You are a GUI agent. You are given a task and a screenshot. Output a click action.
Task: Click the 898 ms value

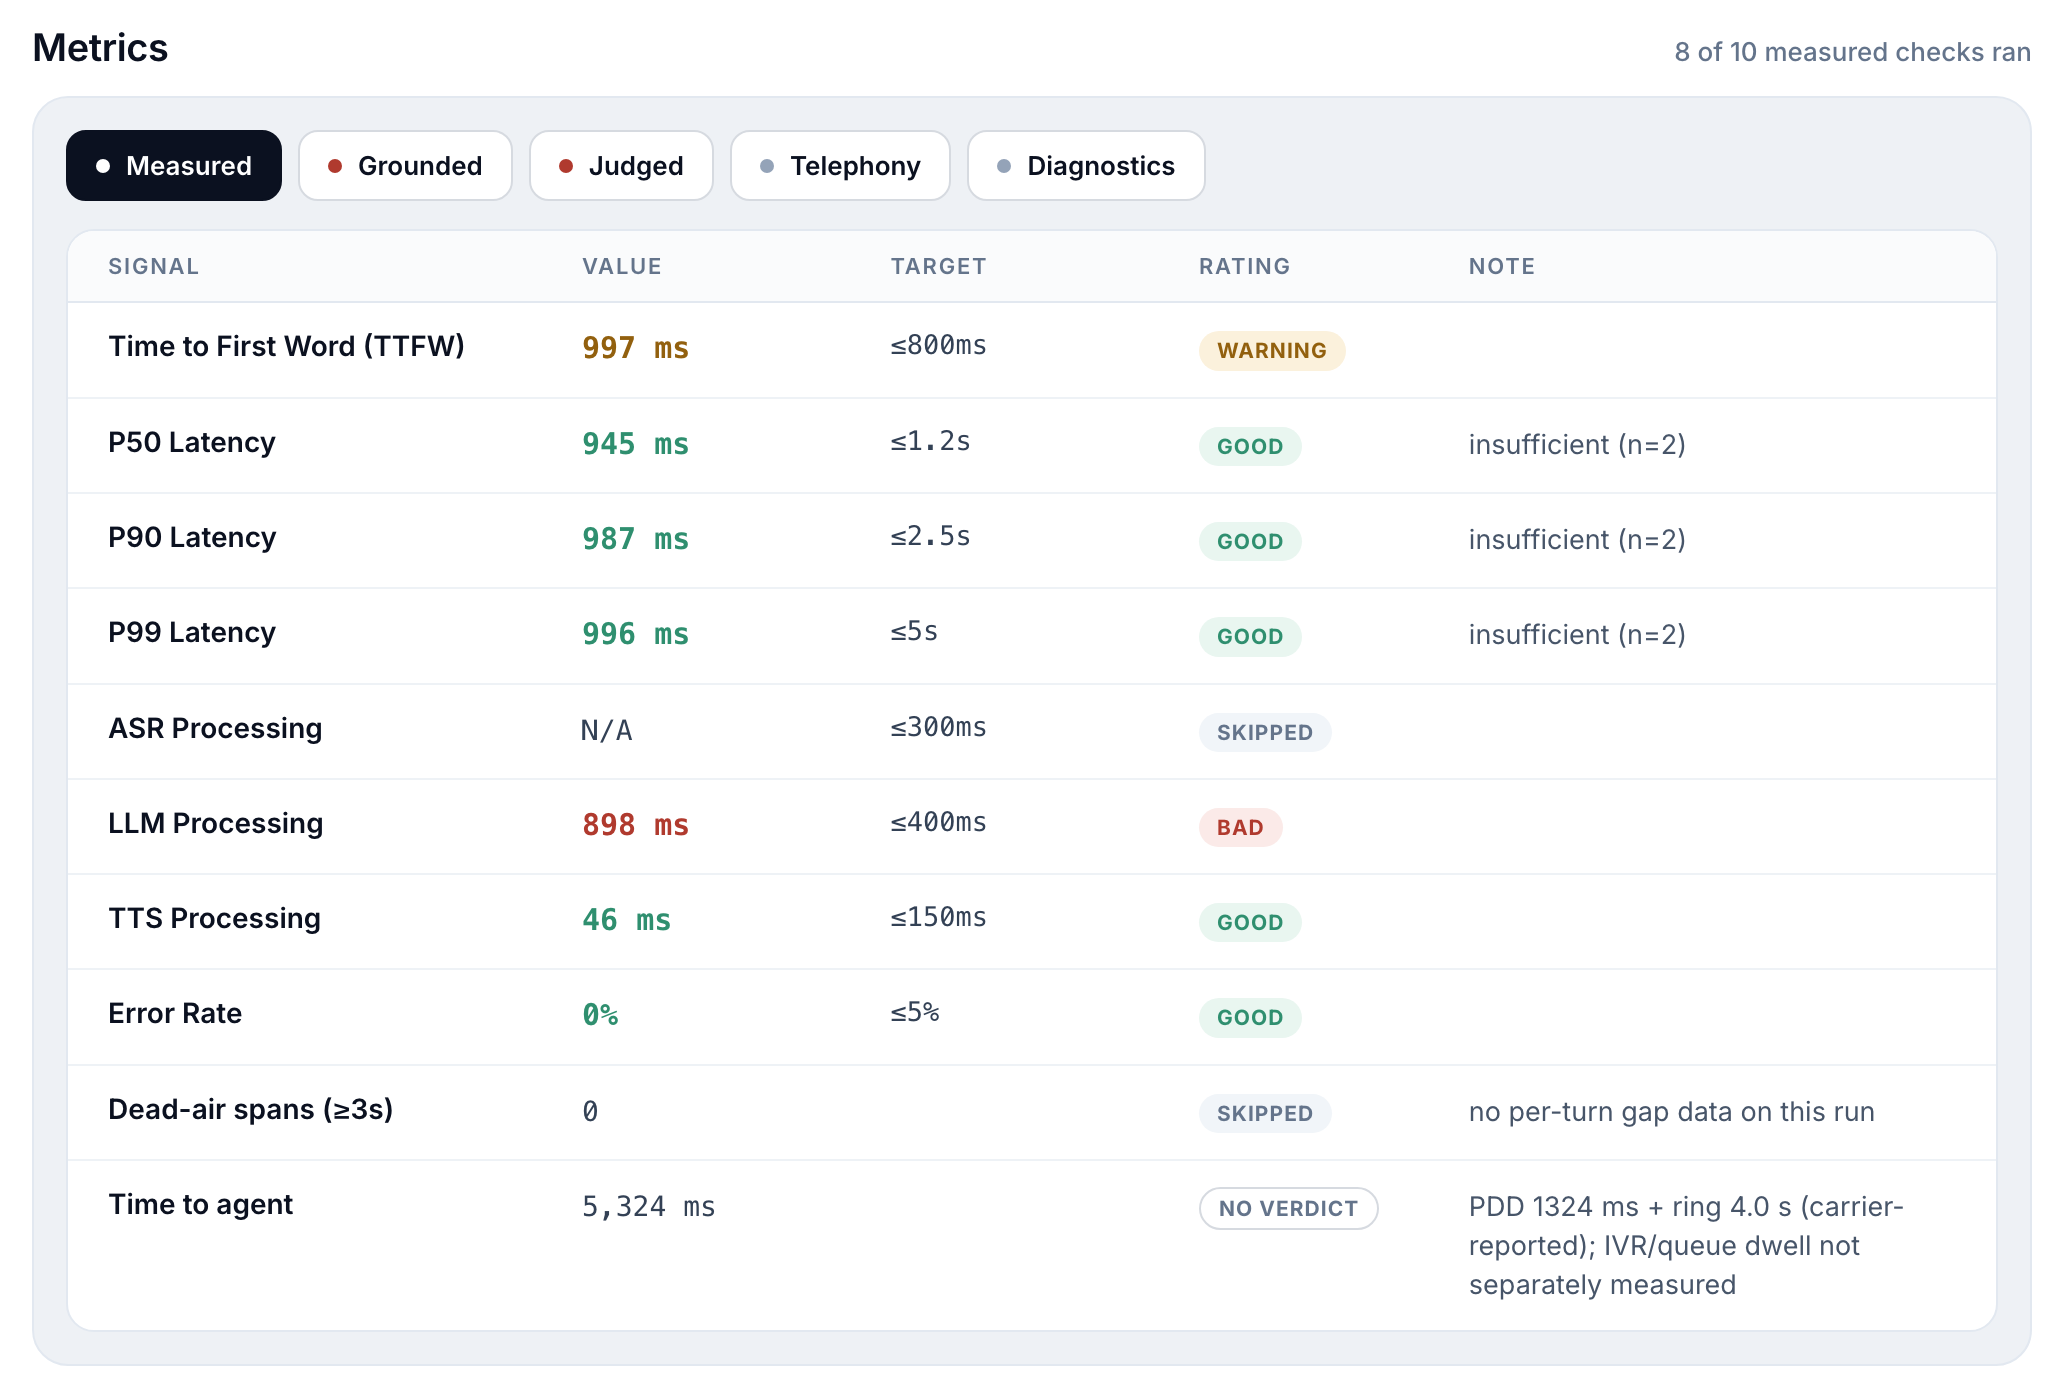(635, 825)
